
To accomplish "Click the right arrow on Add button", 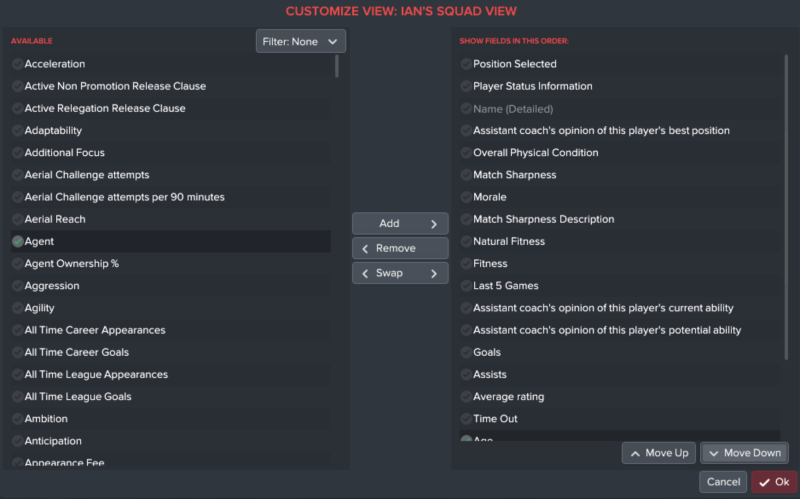I will (x=434, y=224).
